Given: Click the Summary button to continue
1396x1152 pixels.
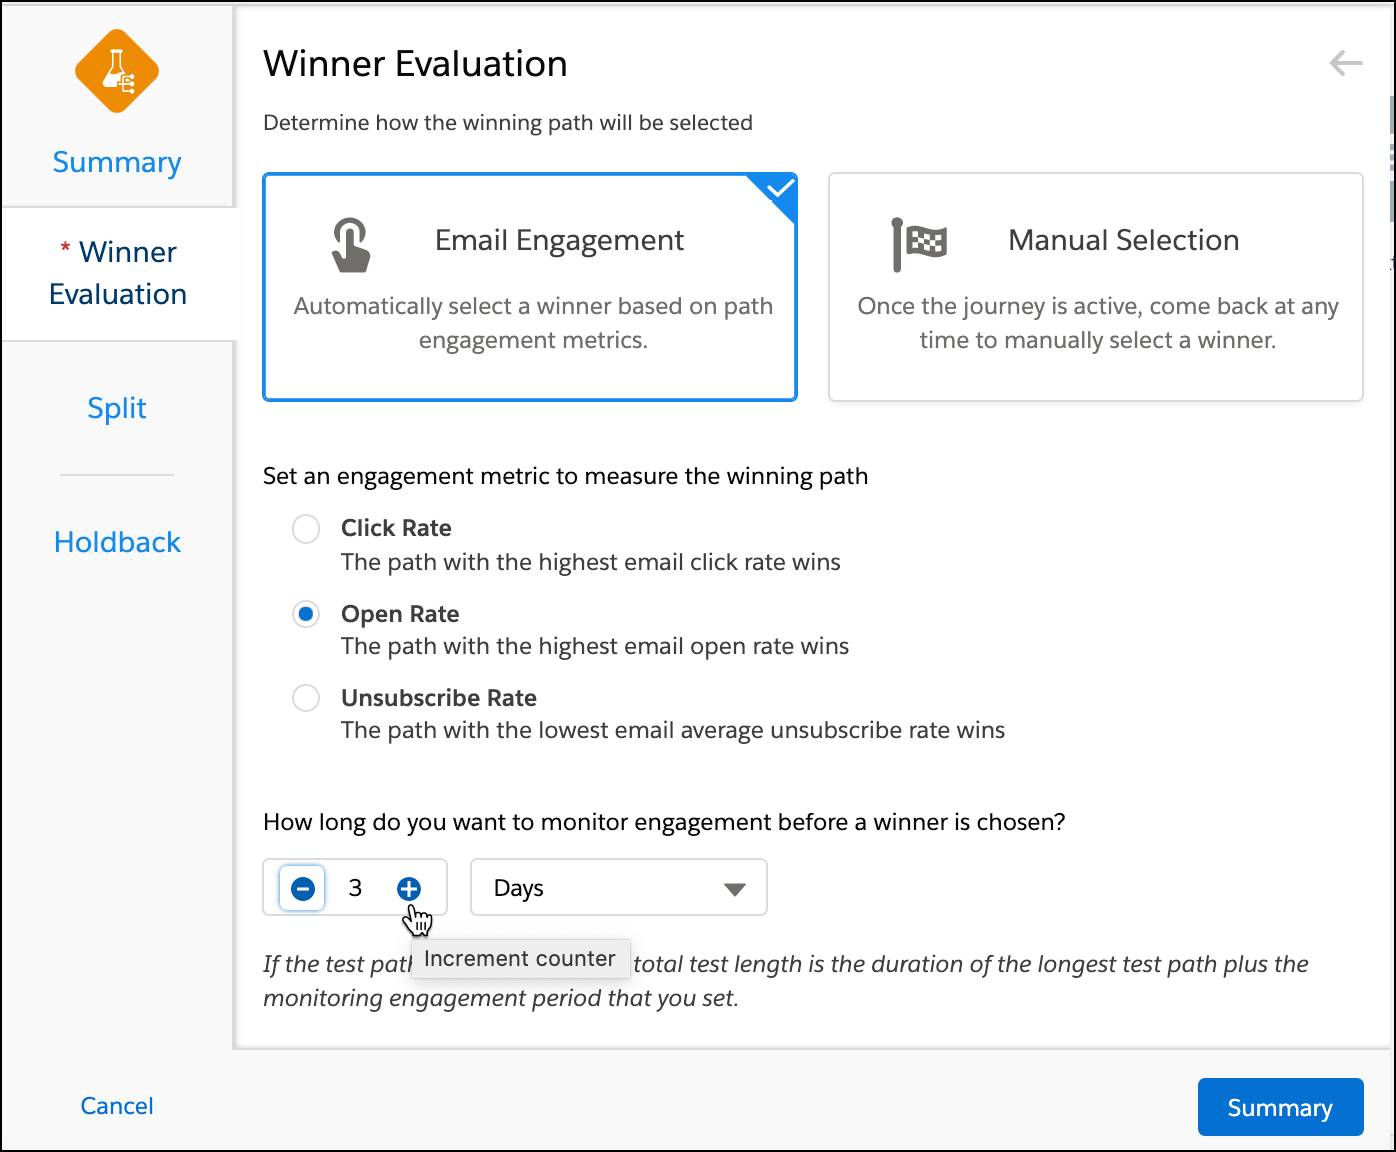Looking at the screenshot, I should coord(1280,1107).
